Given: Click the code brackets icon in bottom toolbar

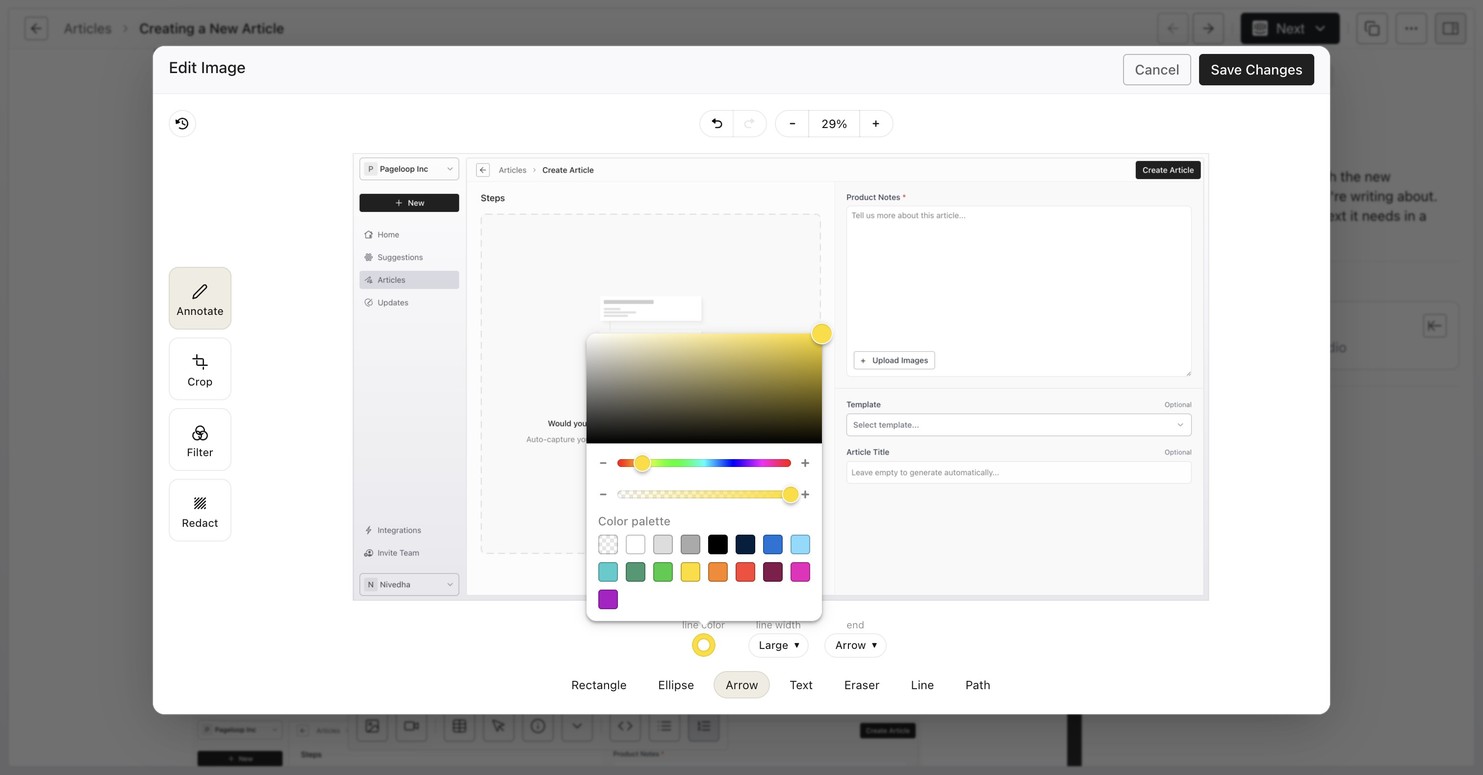Looking at the screenshot, I should (x=625, y=726).
